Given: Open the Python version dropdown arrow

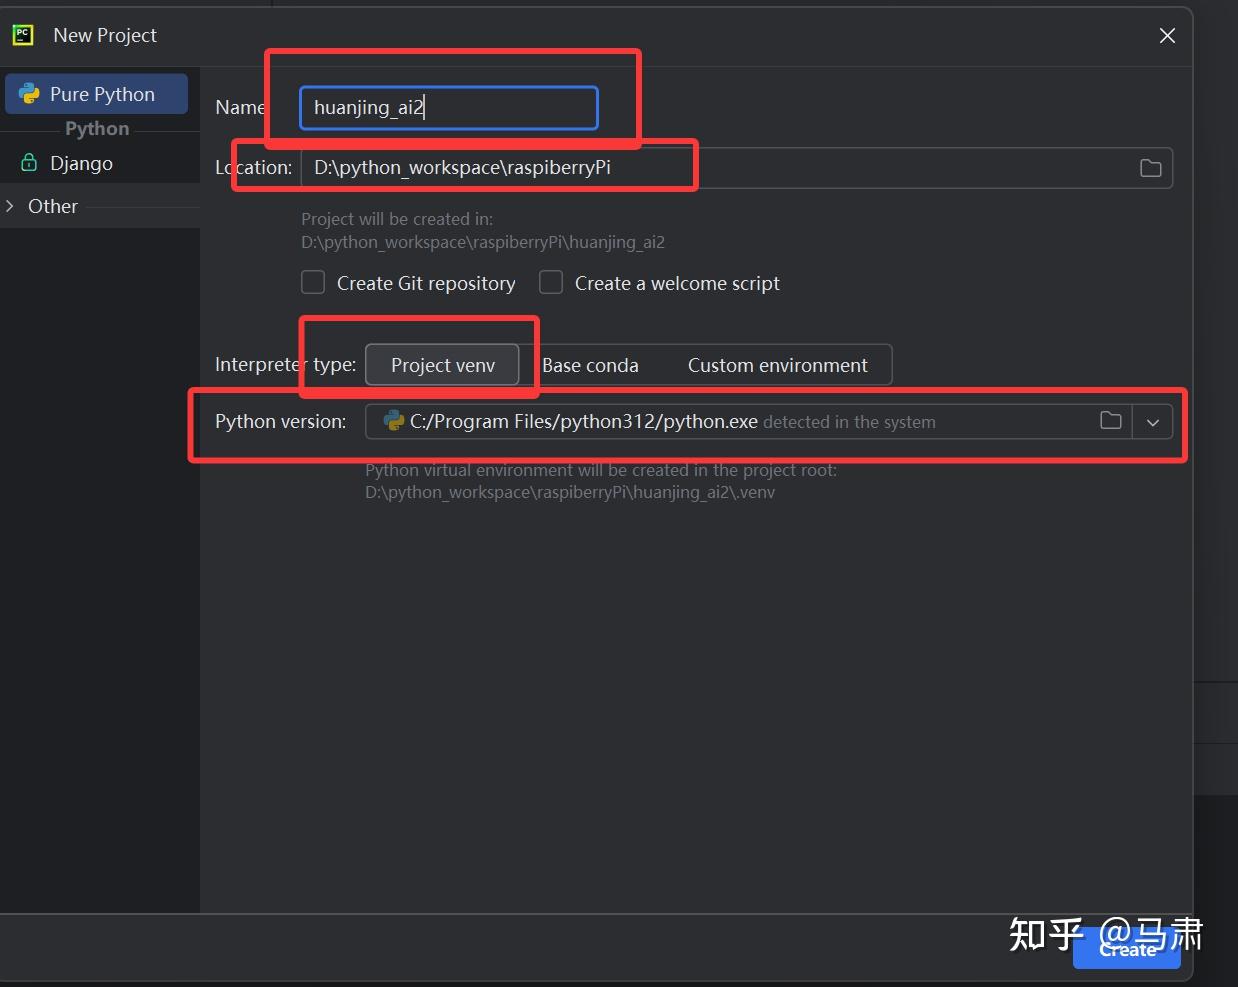Looking at the screenshot, I should [1152, 421].
